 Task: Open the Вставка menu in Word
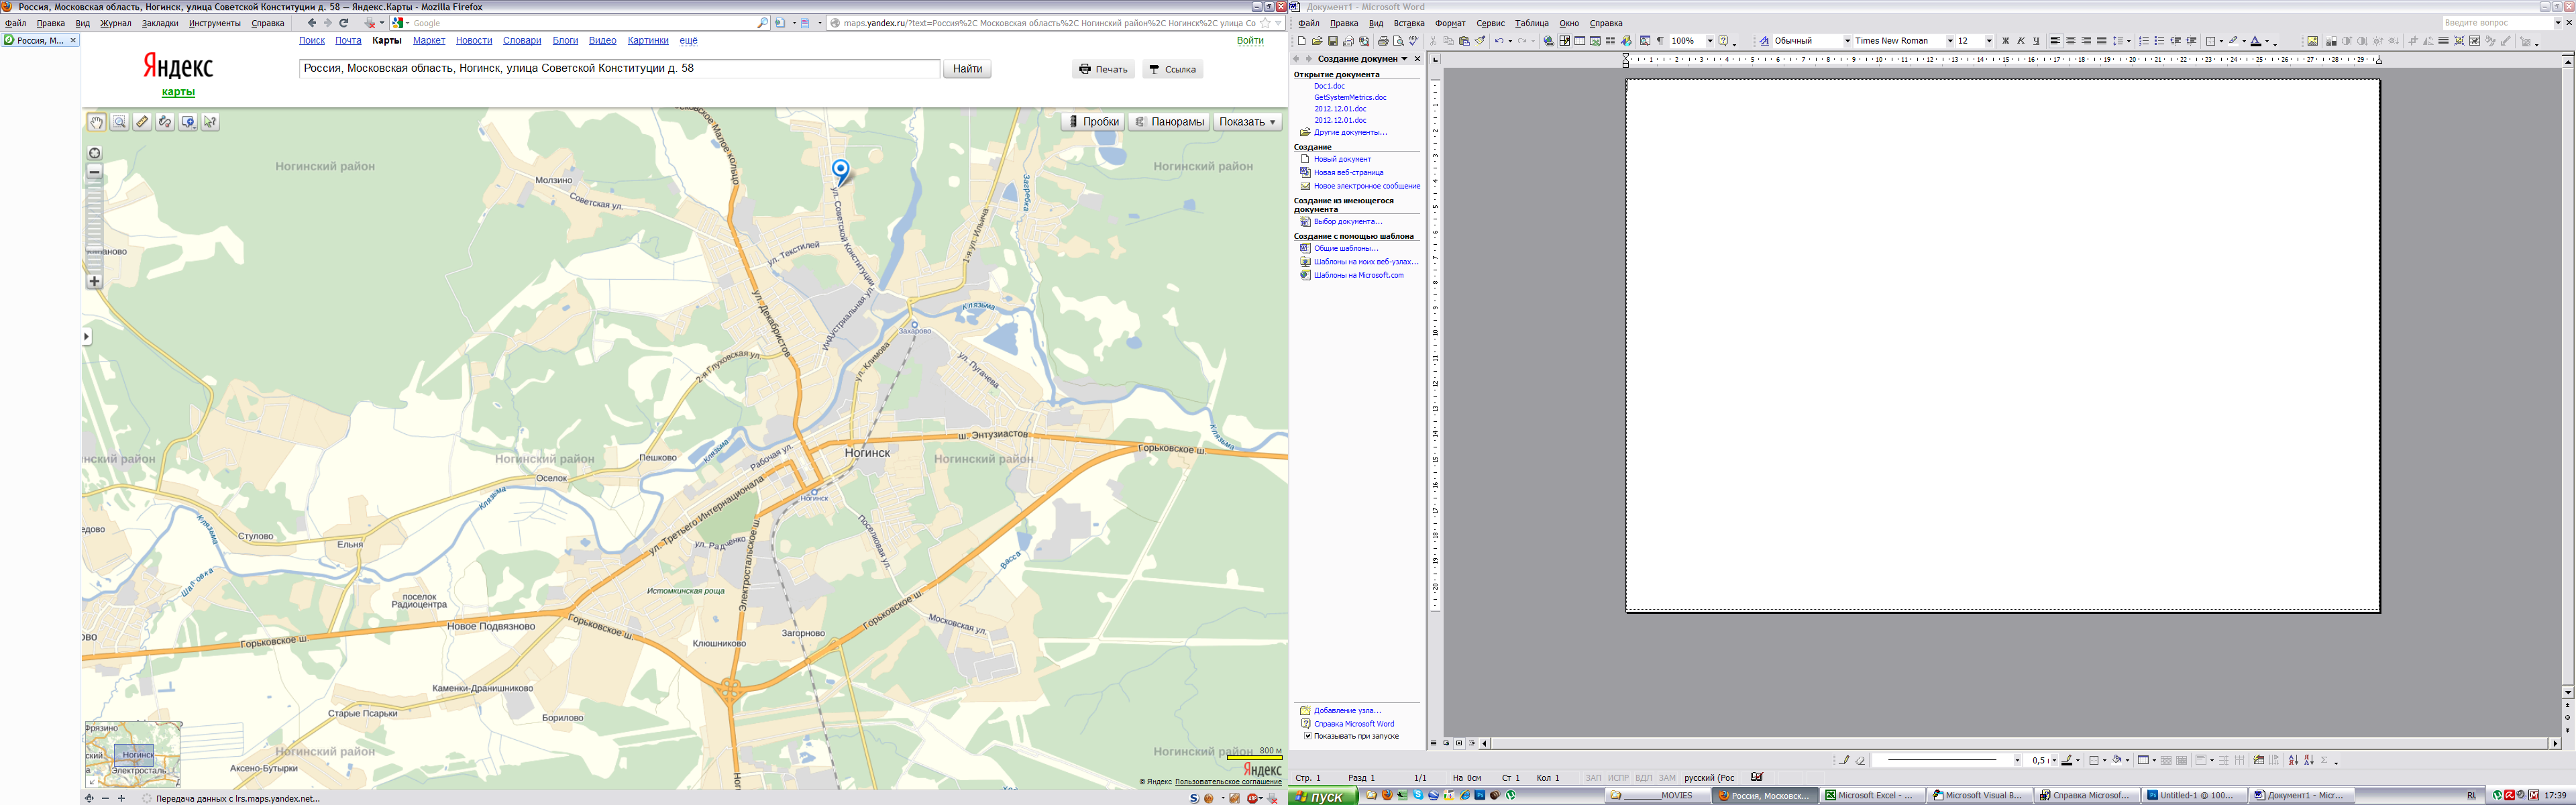click(1409, 23)
